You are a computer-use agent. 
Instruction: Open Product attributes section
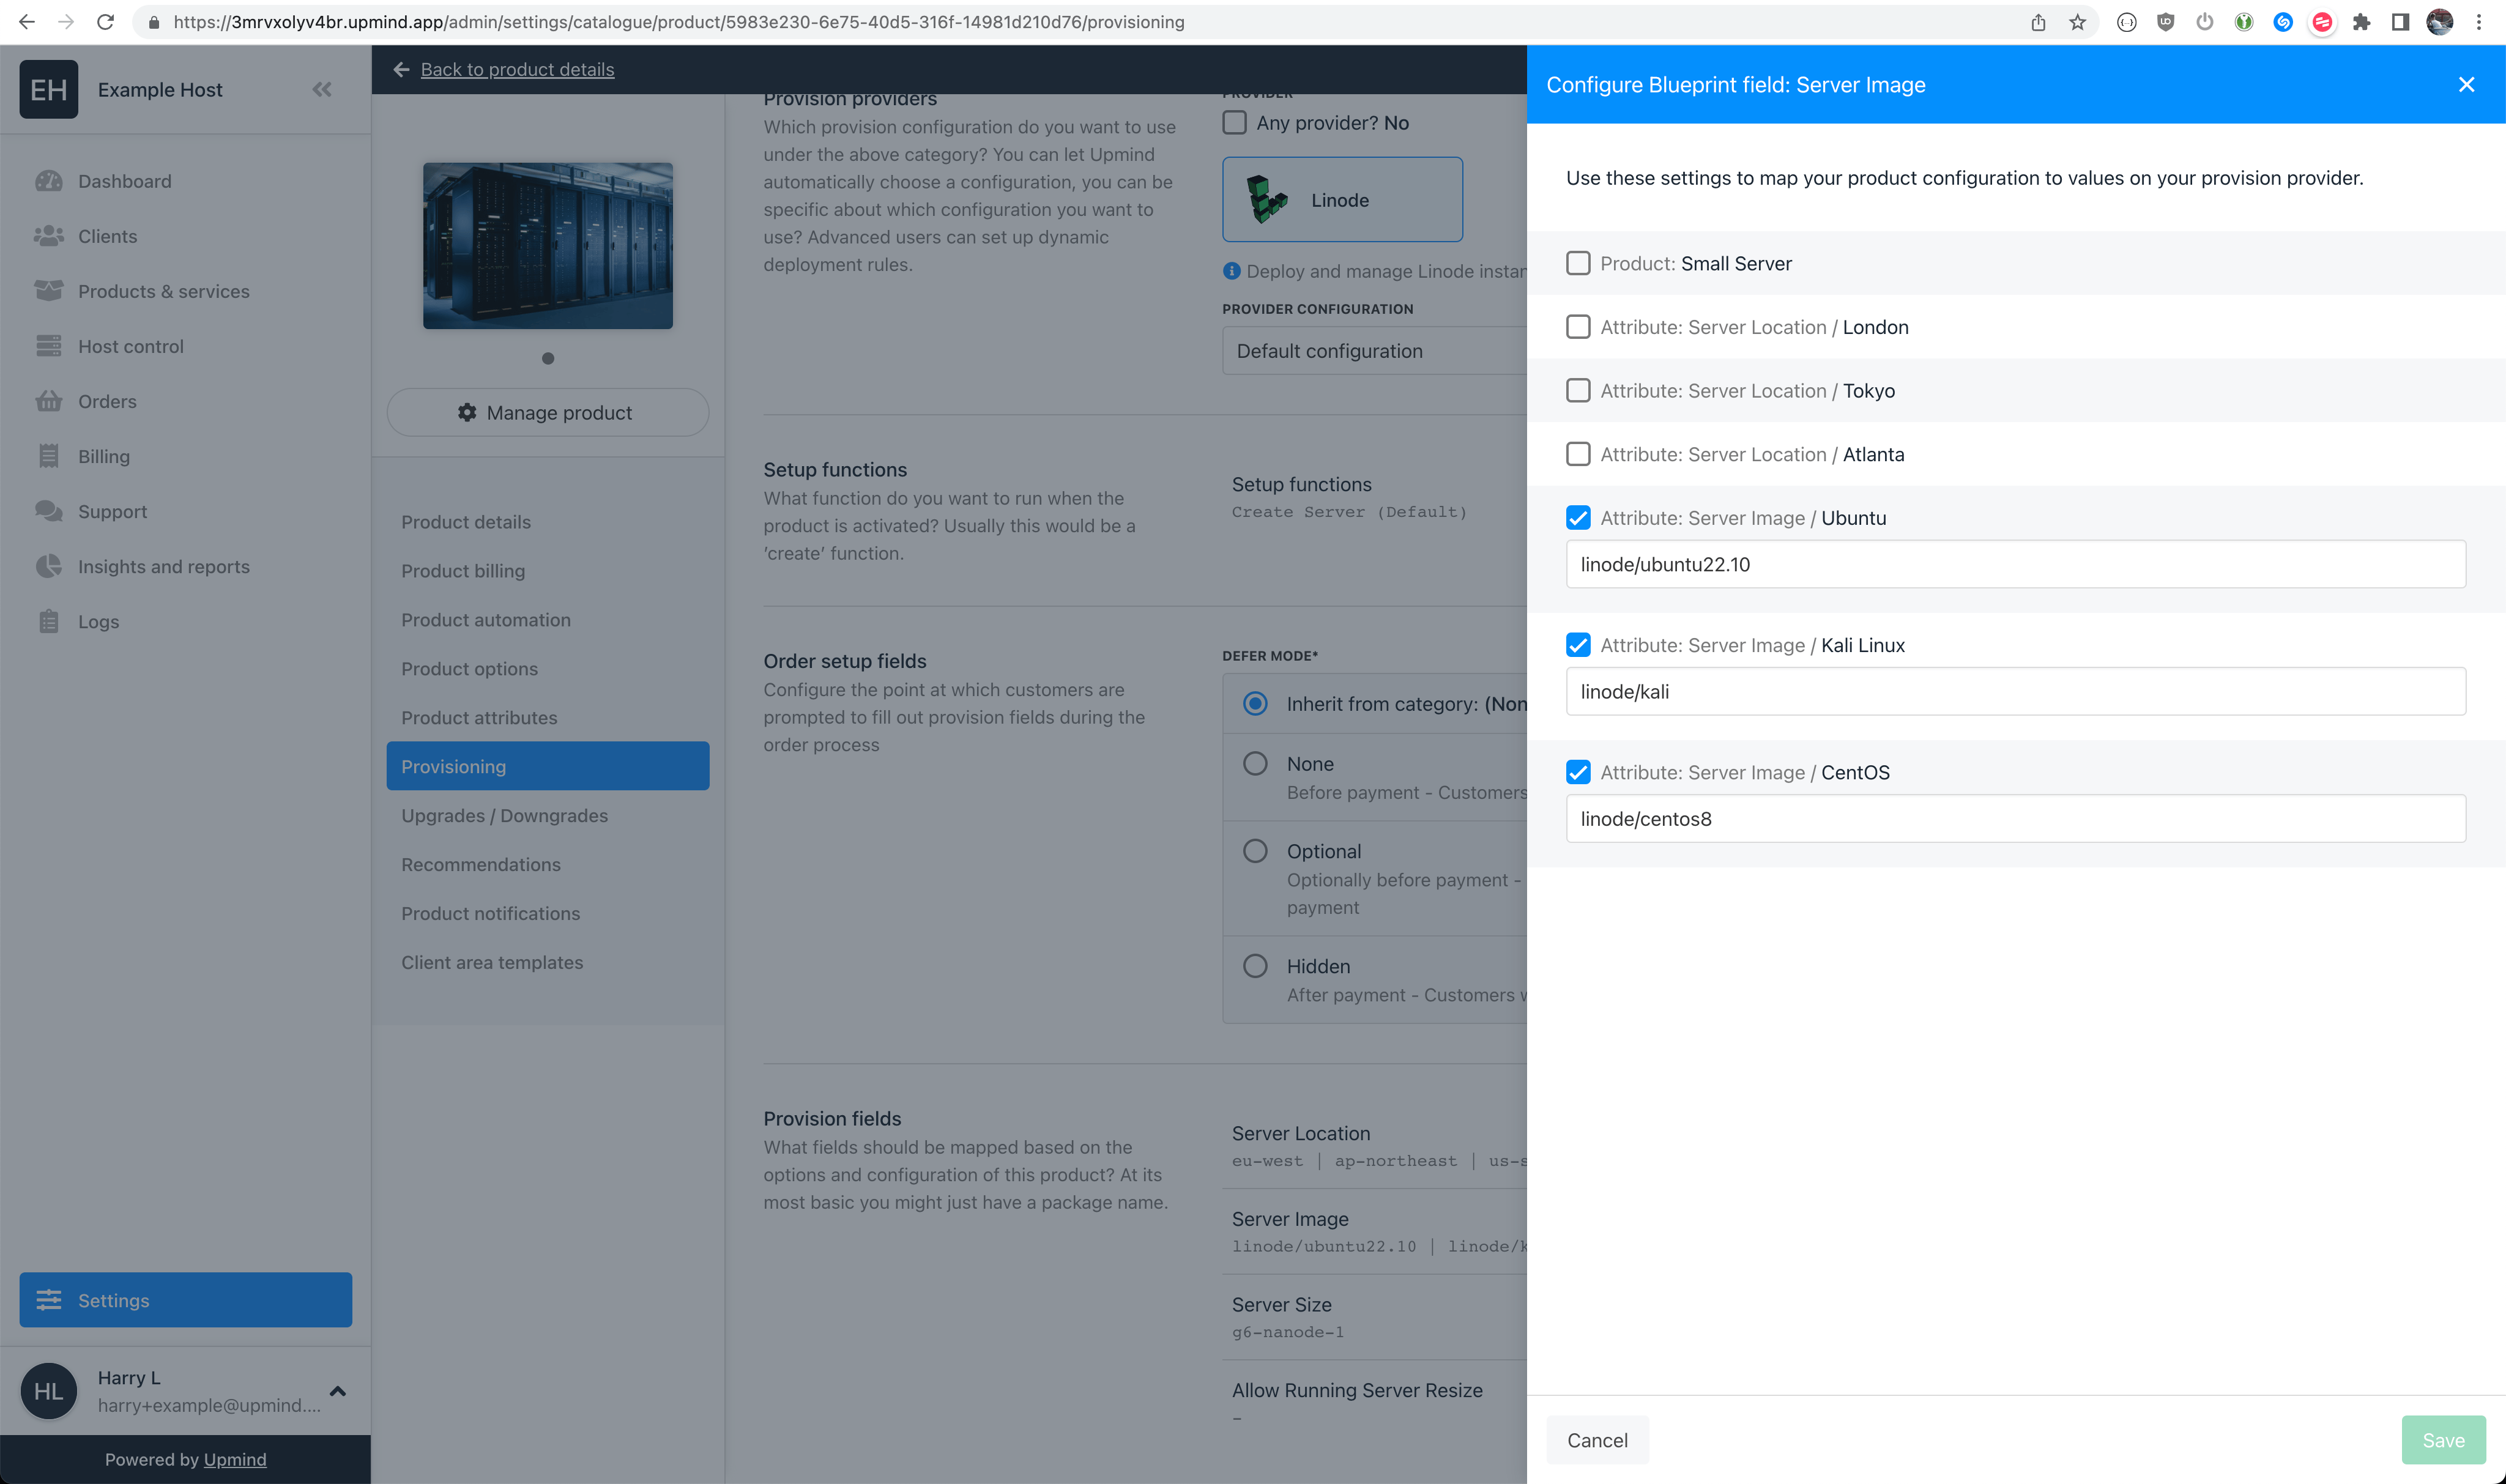[479, 718]
